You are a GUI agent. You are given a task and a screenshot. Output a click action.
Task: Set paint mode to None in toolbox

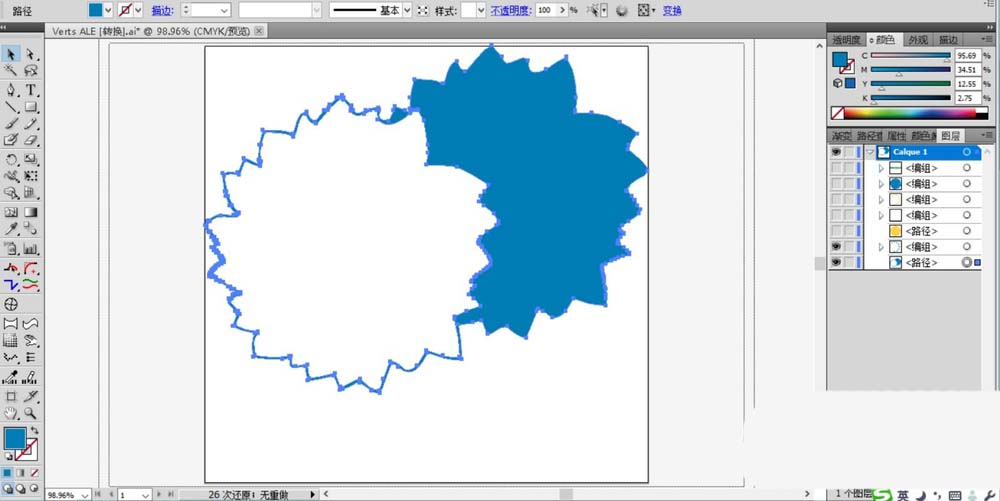click(x=34, y=473)
